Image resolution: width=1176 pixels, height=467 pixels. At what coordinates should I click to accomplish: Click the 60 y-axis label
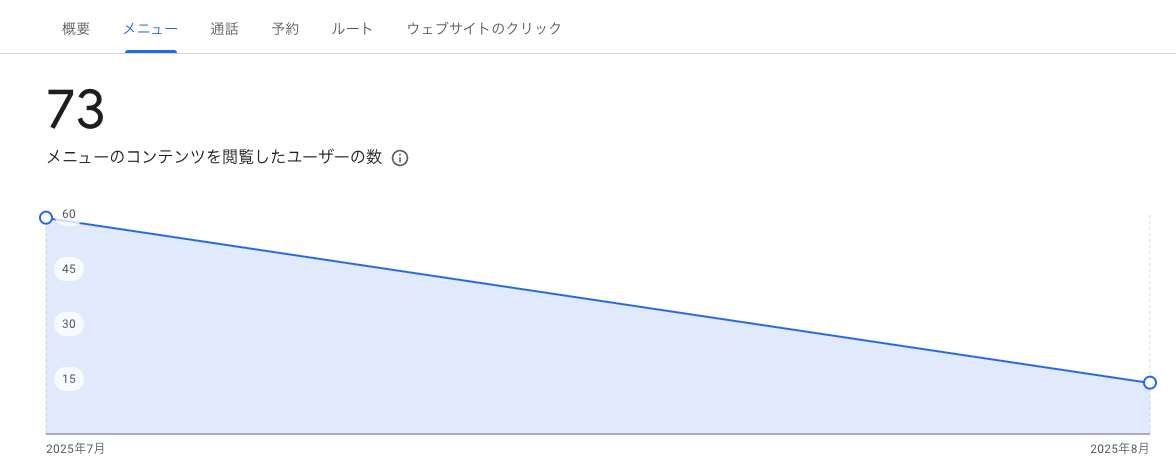pyautogui.click(x=69, y=214)
